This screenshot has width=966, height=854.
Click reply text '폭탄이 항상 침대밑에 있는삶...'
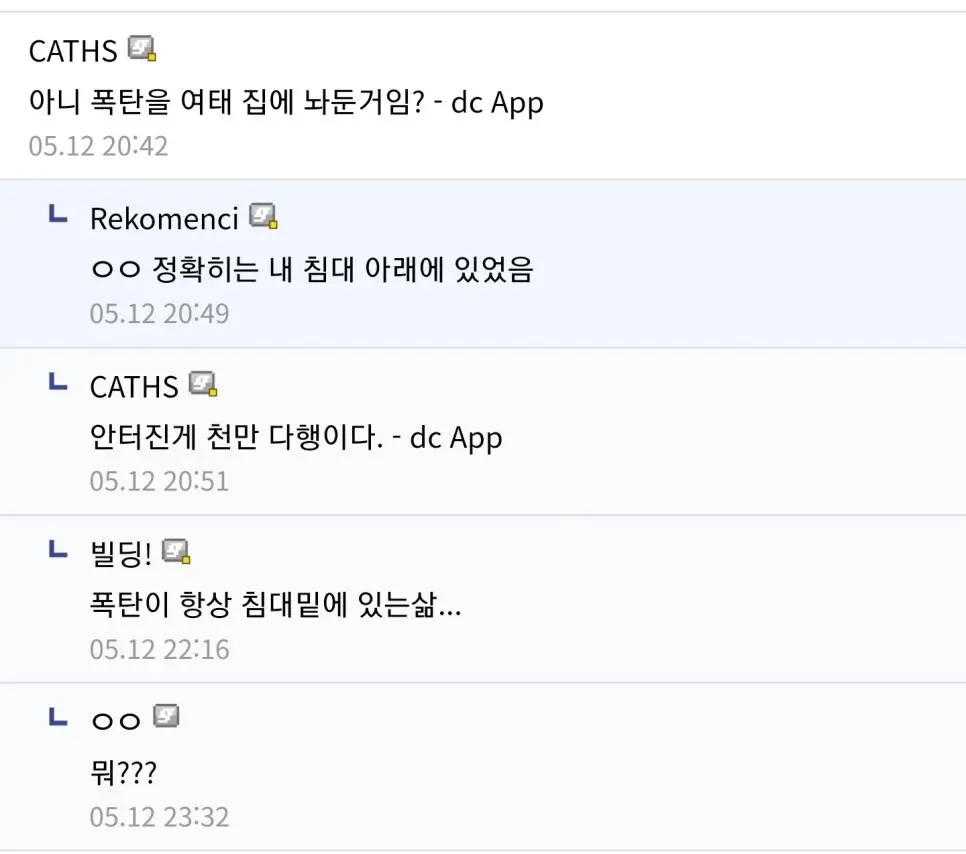click(x=275, y=604)
